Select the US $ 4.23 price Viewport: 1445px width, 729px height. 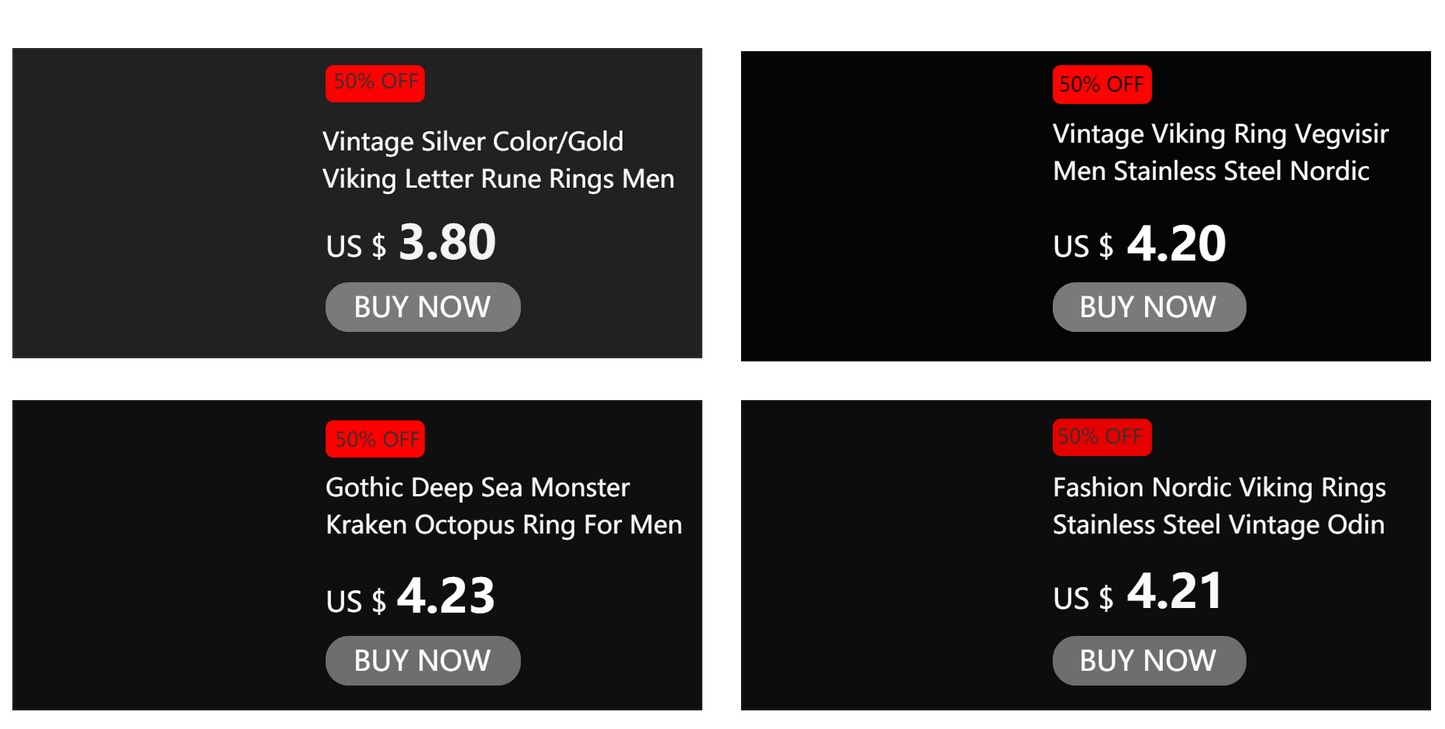pyautogui.click(x=410, y=598)
